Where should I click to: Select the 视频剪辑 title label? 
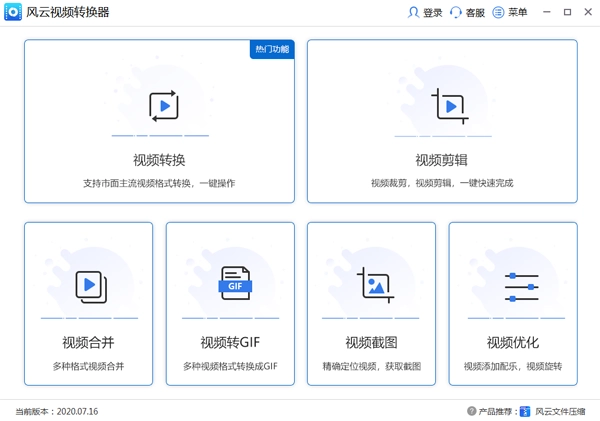pyautogui.click(x=441, y=160)
